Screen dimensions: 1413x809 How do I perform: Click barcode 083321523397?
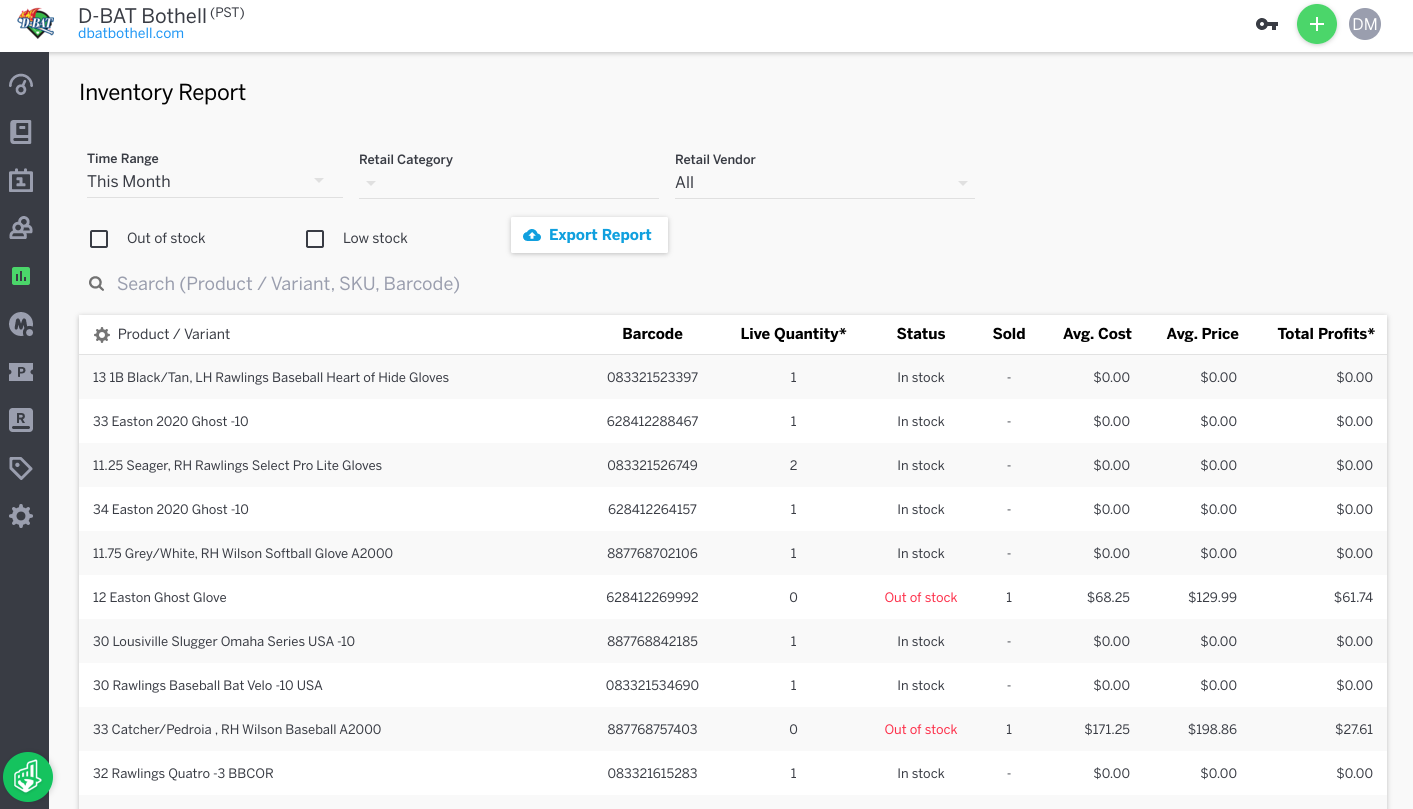[x=652, y=378]
